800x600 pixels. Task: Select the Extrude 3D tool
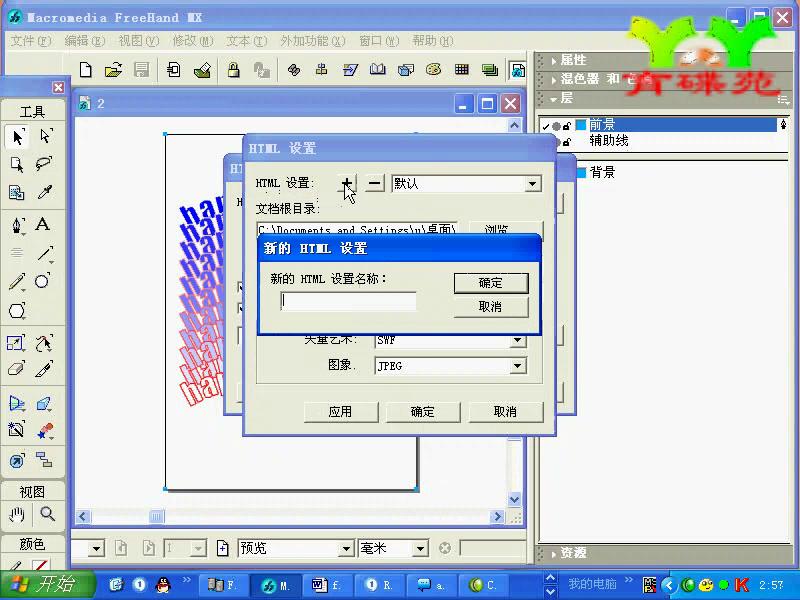[44, 405]
